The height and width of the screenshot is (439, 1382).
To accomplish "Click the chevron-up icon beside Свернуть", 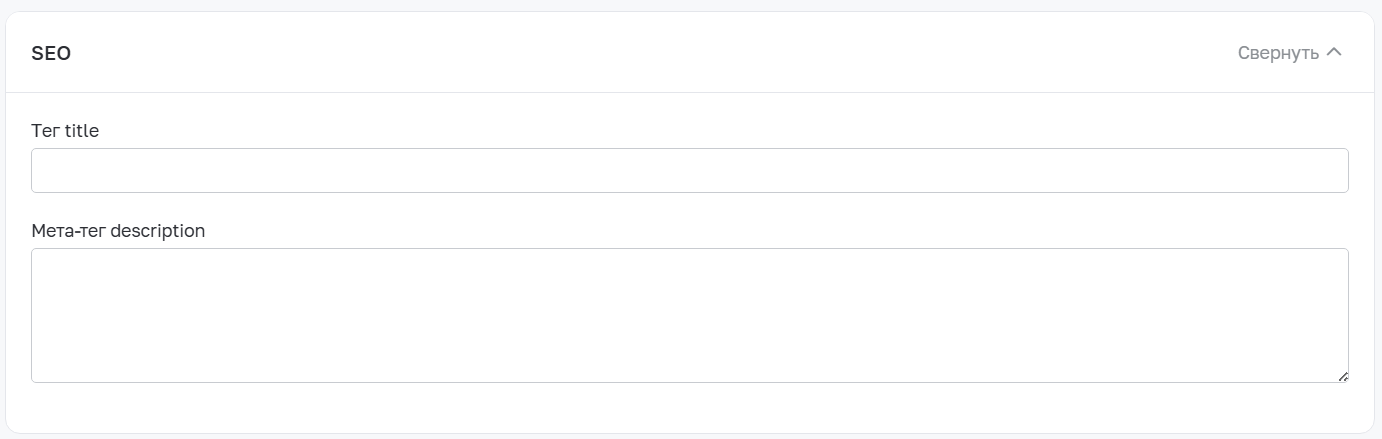I will click(x=1333, y=52).
